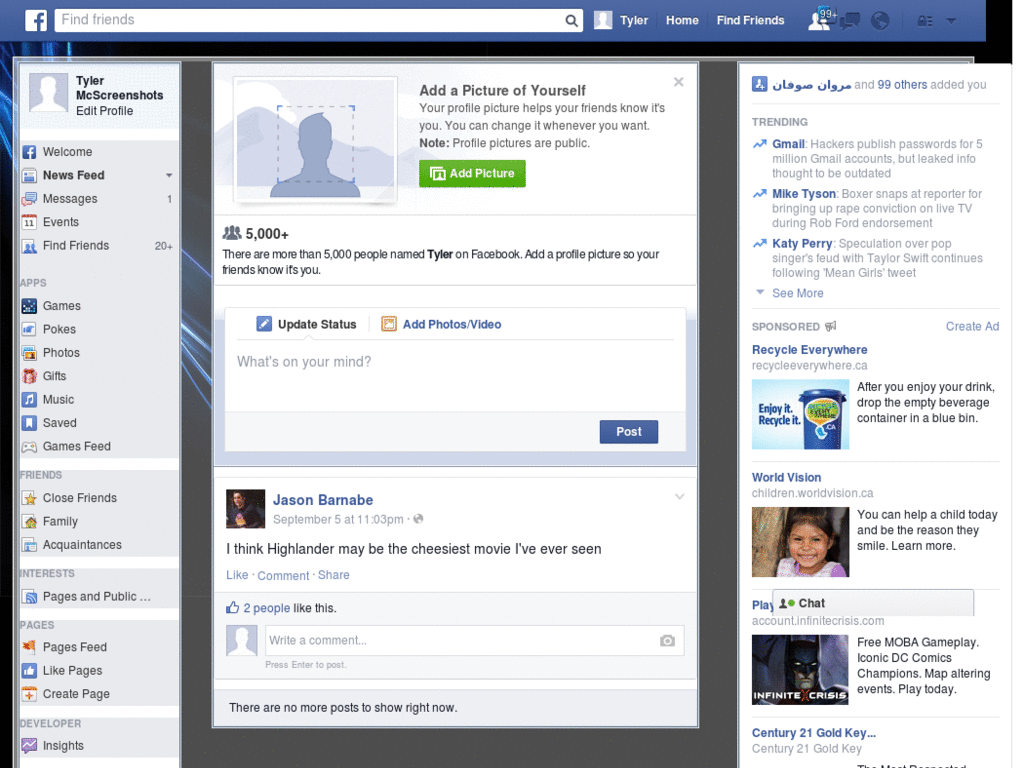Open the Pokes icon
Viewport: 1024px width, 768px height.
click(x=29, y=329)
